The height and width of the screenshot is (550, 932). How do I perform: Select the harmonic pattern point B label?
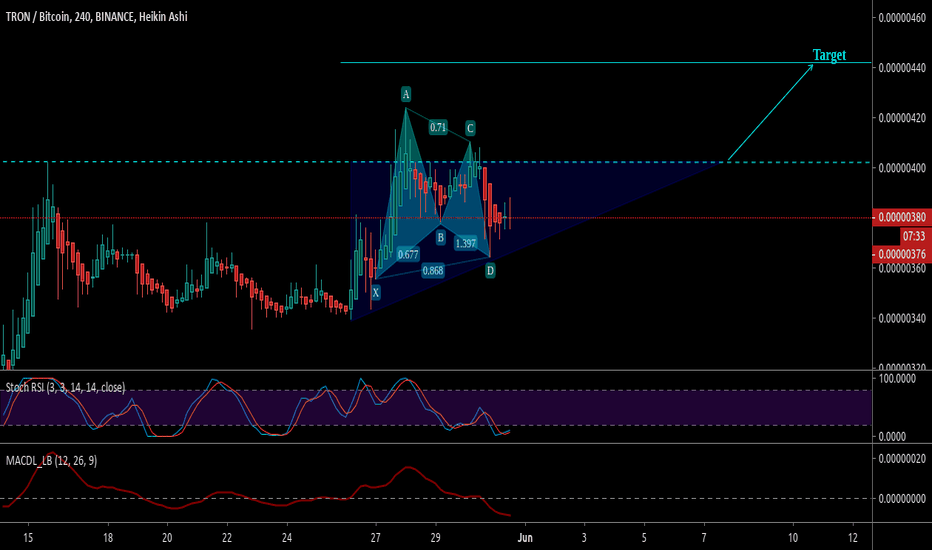(440, 238)
